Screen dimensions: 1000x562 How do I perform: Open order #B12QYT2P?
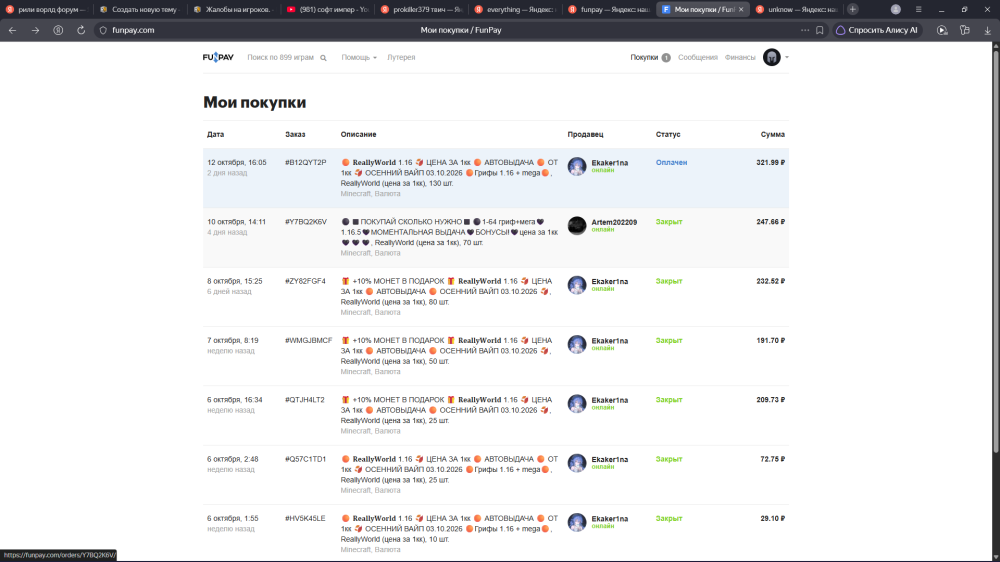point(305,163)
